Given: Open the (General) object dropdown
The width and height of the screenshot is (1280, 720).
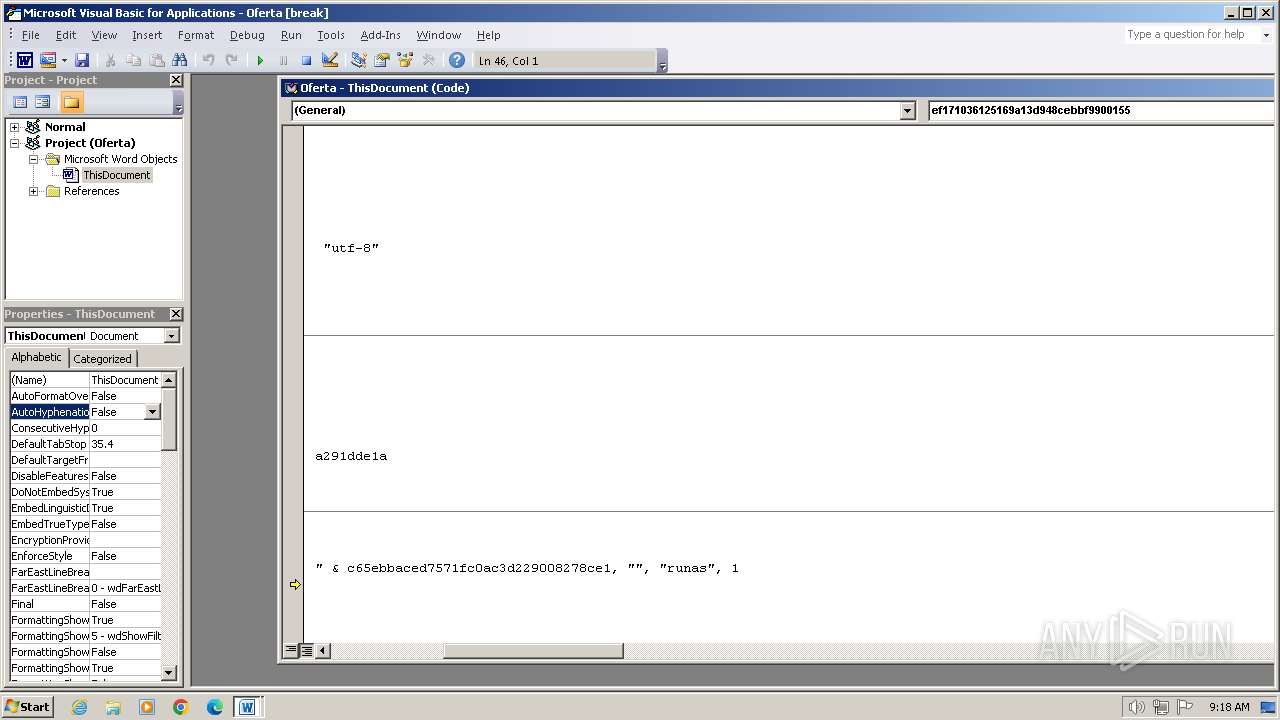Looking at the screenshot, I should 908,110.
